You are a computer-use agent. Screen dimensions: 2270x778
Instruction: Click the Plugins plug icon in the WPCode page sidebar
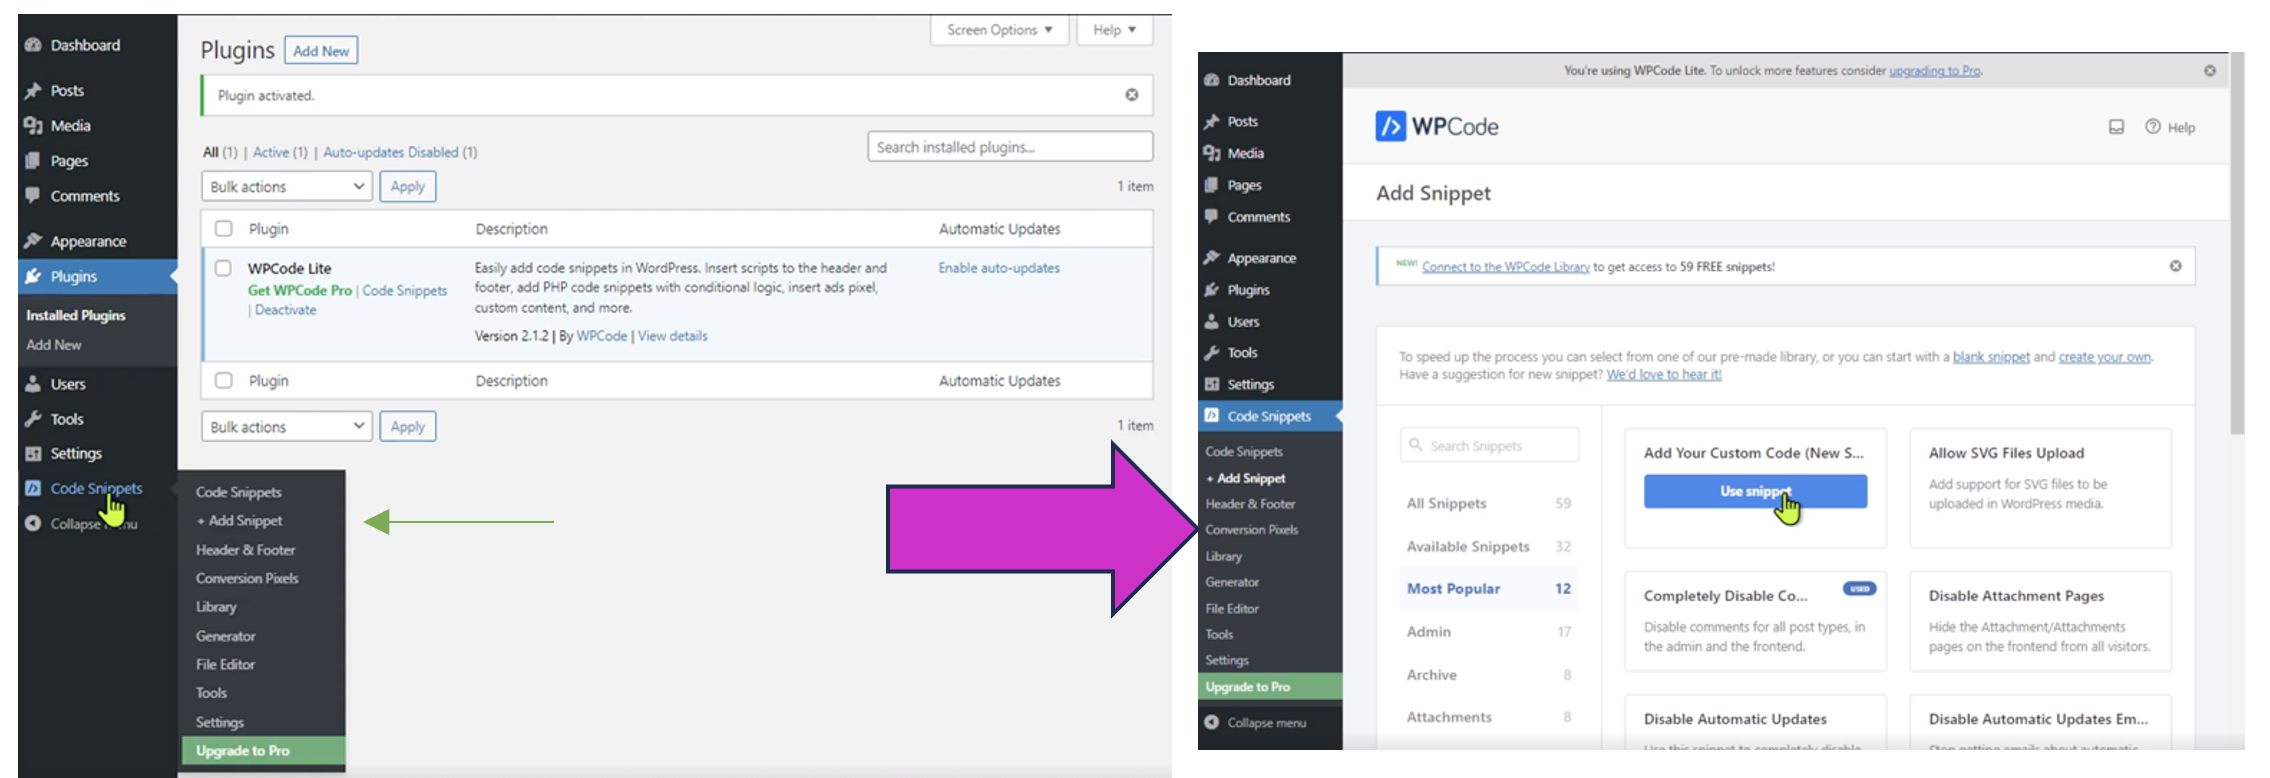pos(1212,290)
